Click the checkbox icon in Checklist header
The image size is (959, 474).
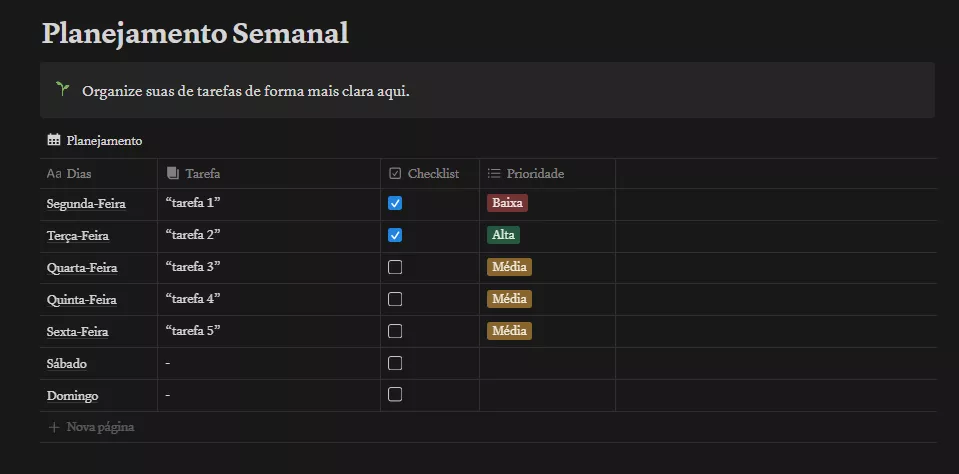pyautogui.click(x=395, y=174)
